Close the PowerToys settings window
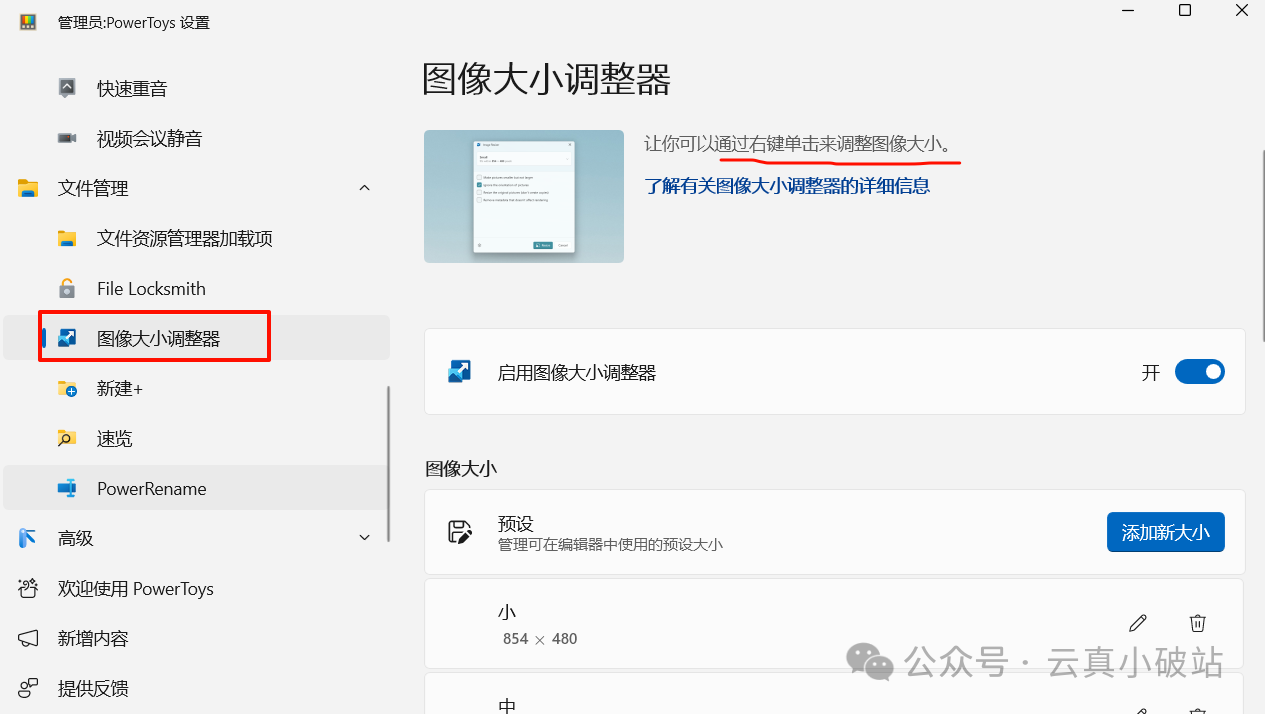The image size is (1265, 714). pos(1242,10)
